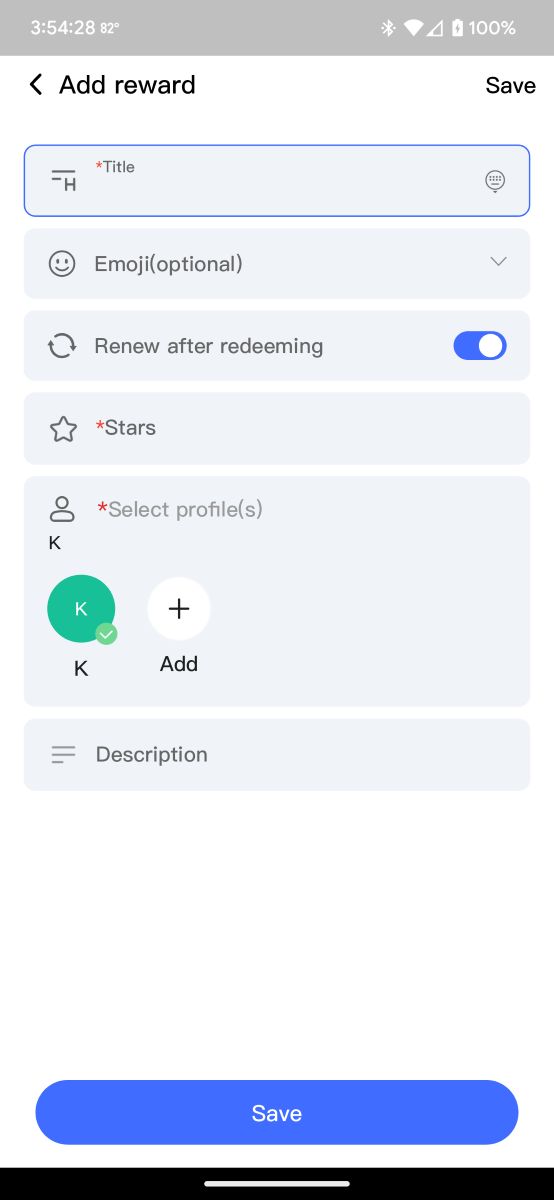Tap the heading text icon beside Title

pyautogui.click(x=63, y=181)
